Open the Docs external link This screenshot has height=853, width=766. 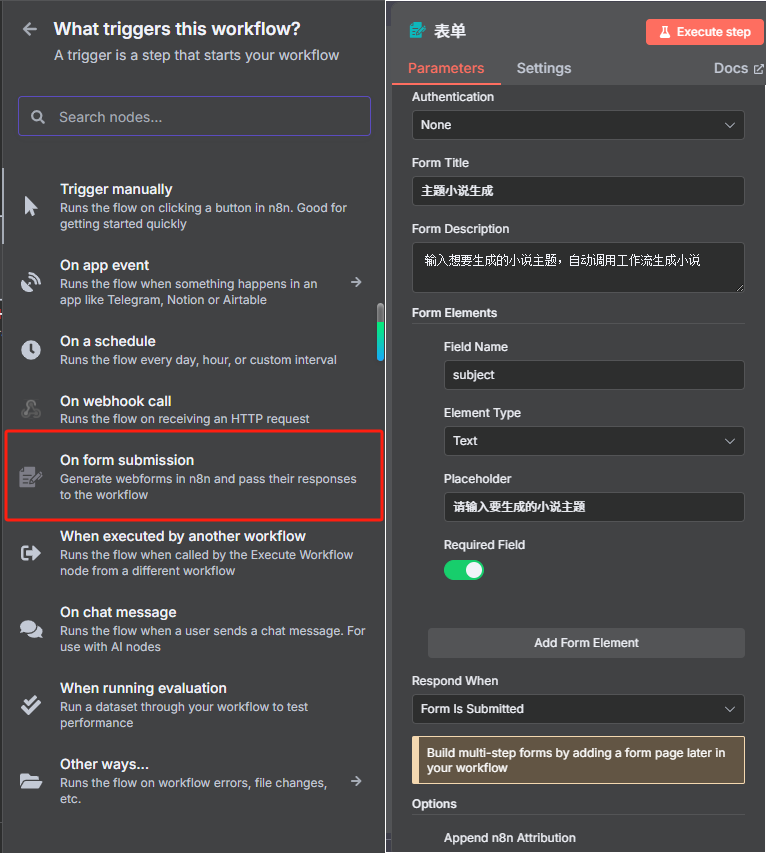(738, 68)
